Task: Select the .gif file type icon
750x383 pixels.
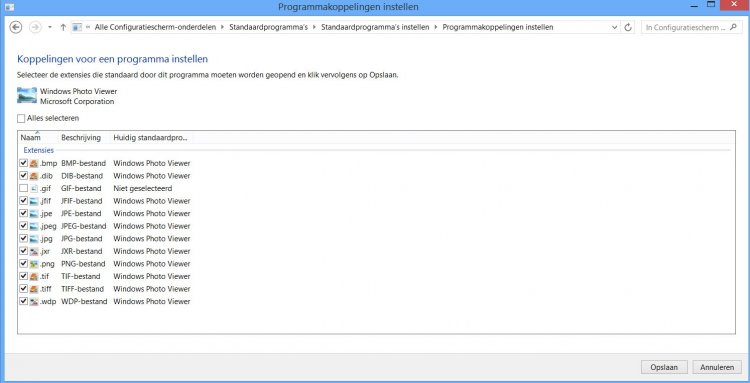Action: coord(34,188)
